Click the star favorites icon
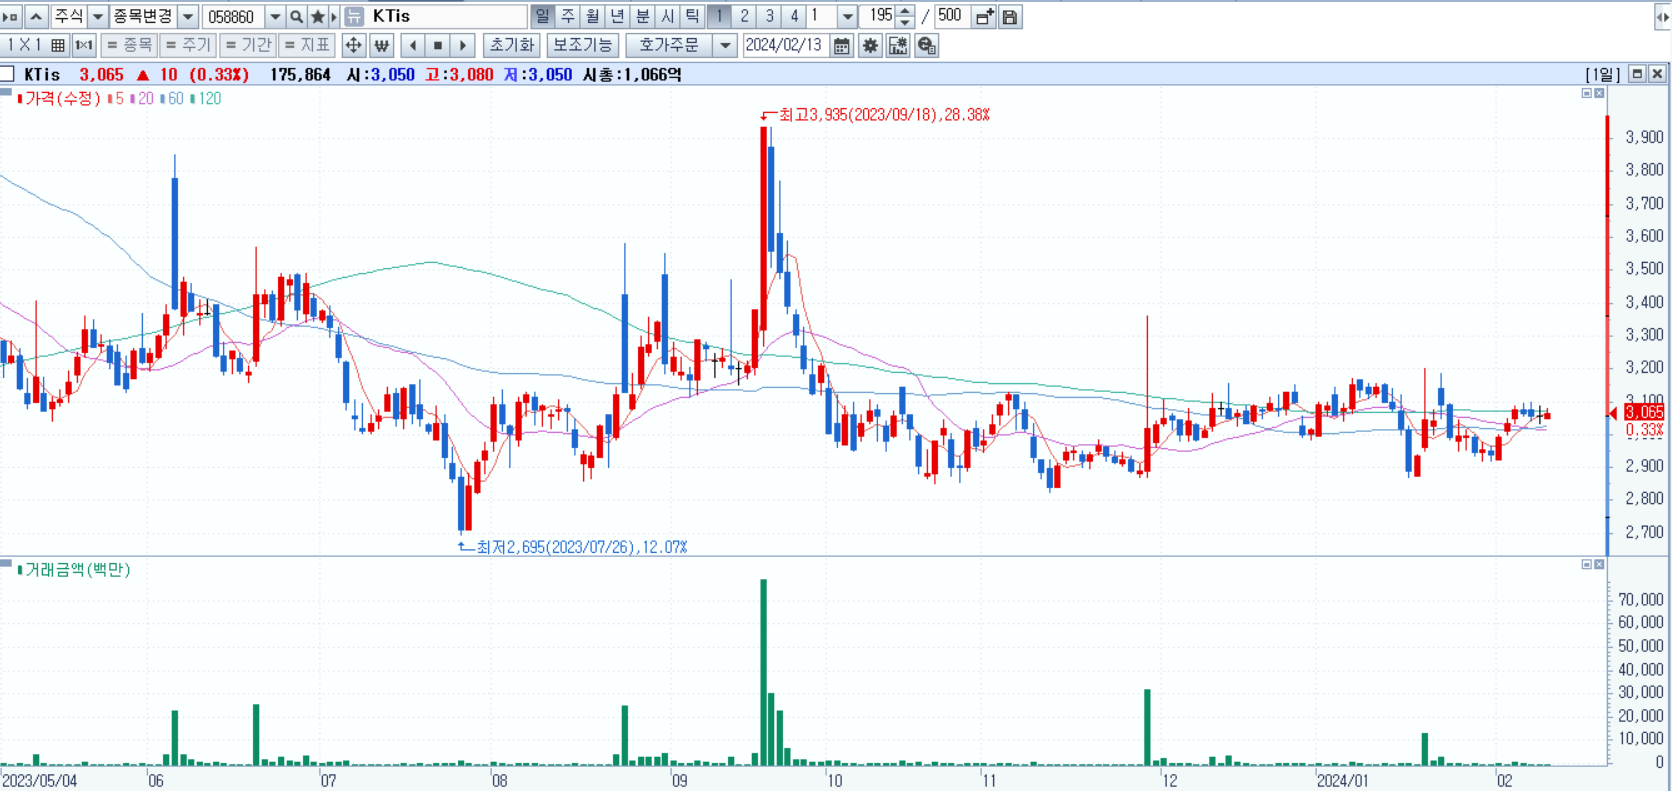 tap(318, 17)
